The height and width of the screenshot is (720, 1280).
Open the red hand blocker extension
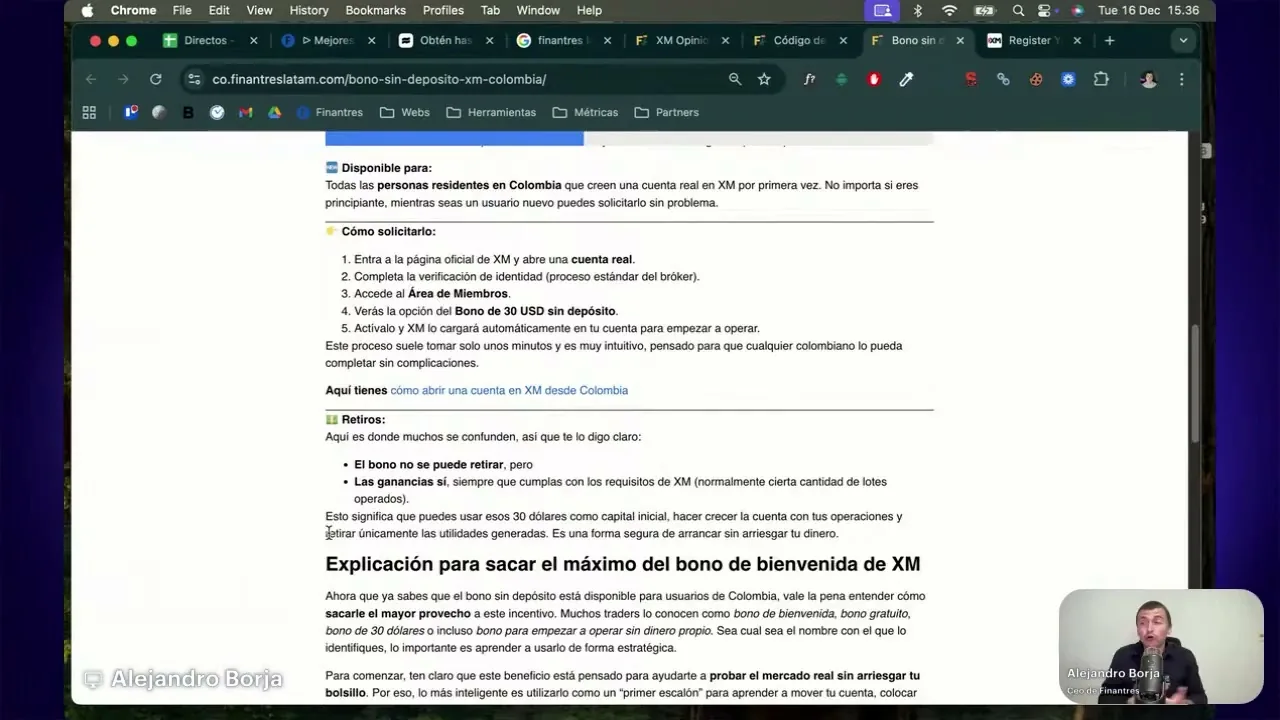(874, 79)
